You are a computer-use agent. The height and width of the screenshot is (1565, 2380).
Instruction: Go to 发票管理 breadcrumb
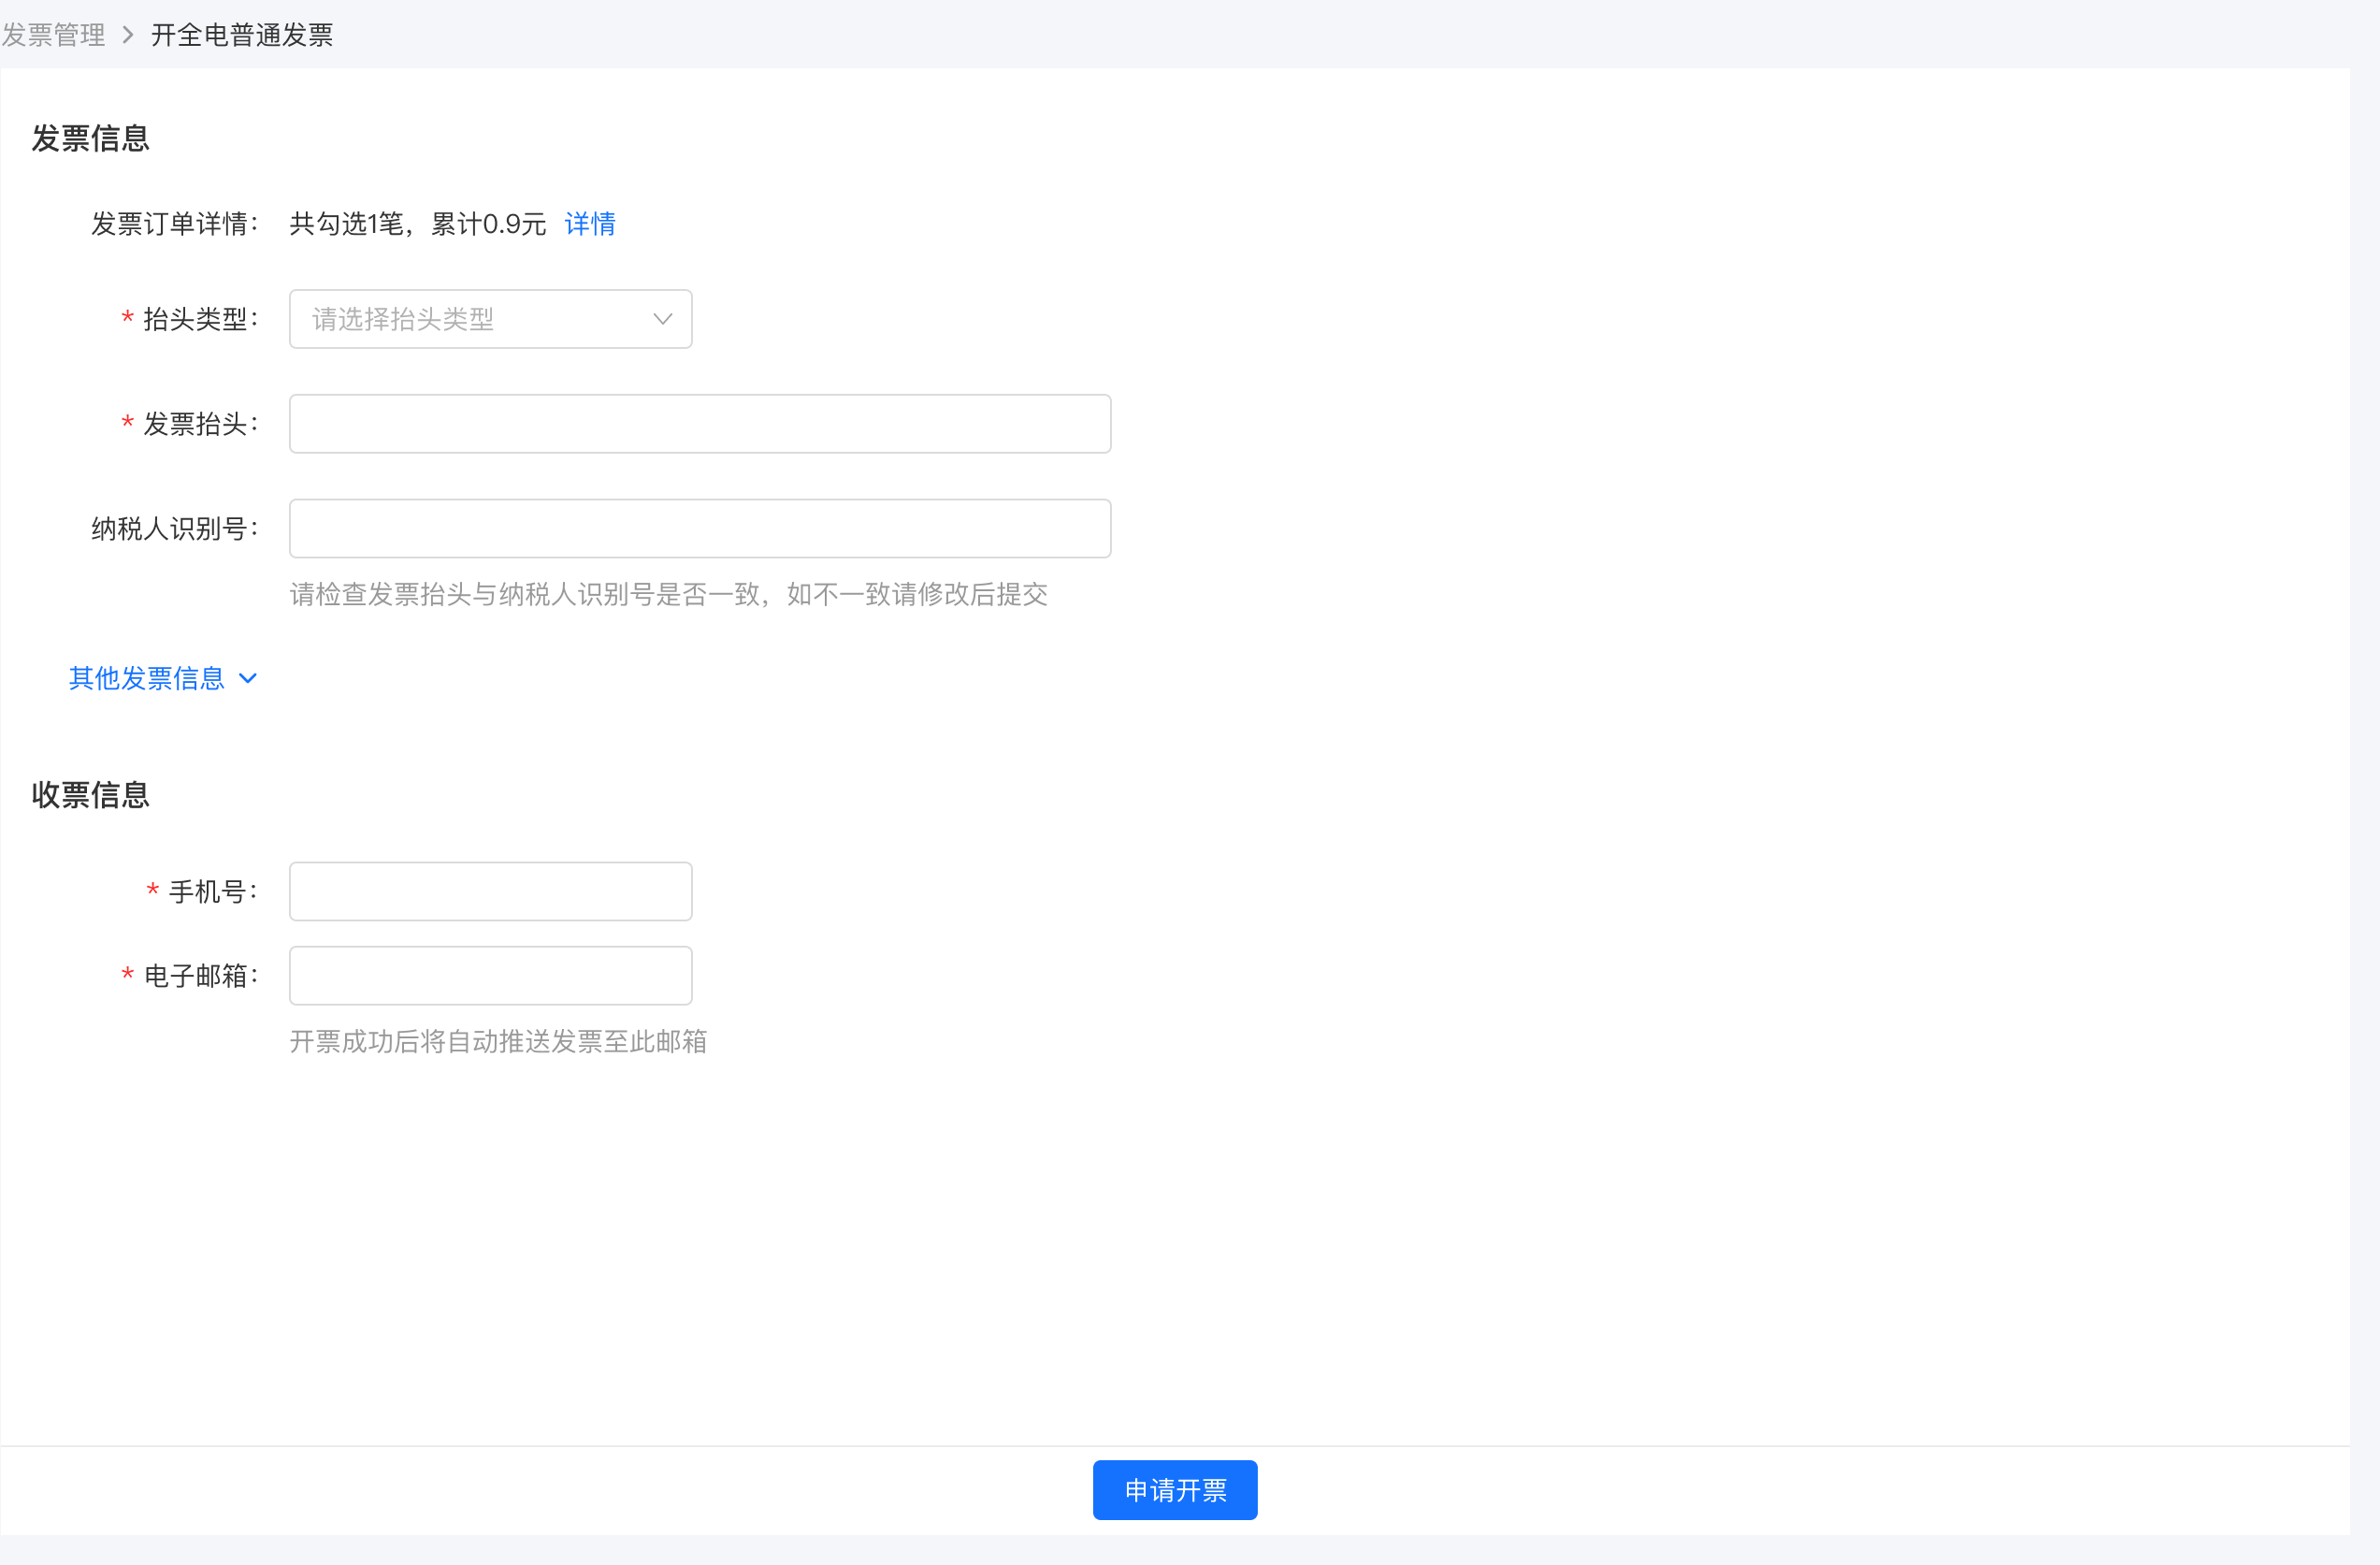[x=53, y=35]
